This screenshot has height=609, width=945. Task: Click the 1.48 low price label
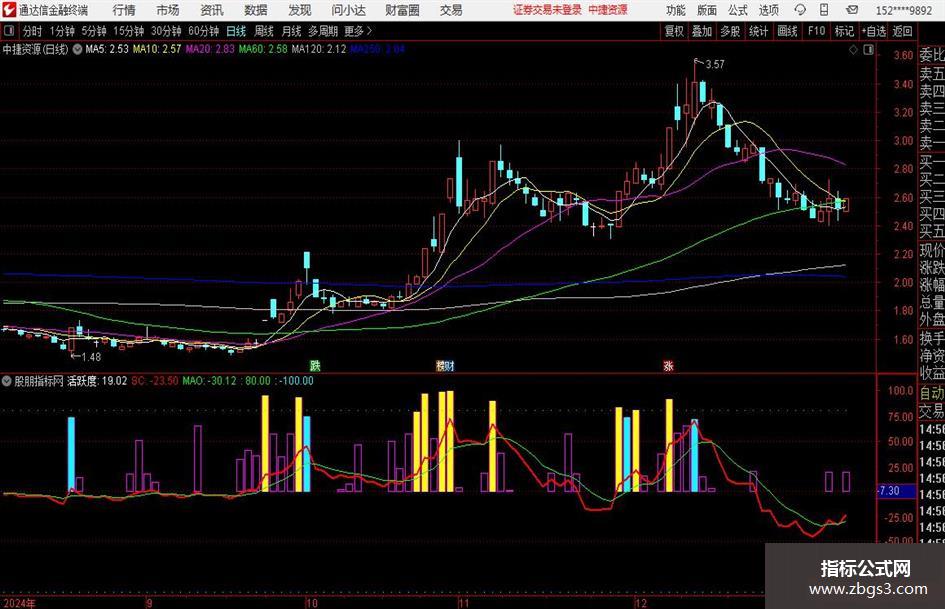(x=91, y=357)
